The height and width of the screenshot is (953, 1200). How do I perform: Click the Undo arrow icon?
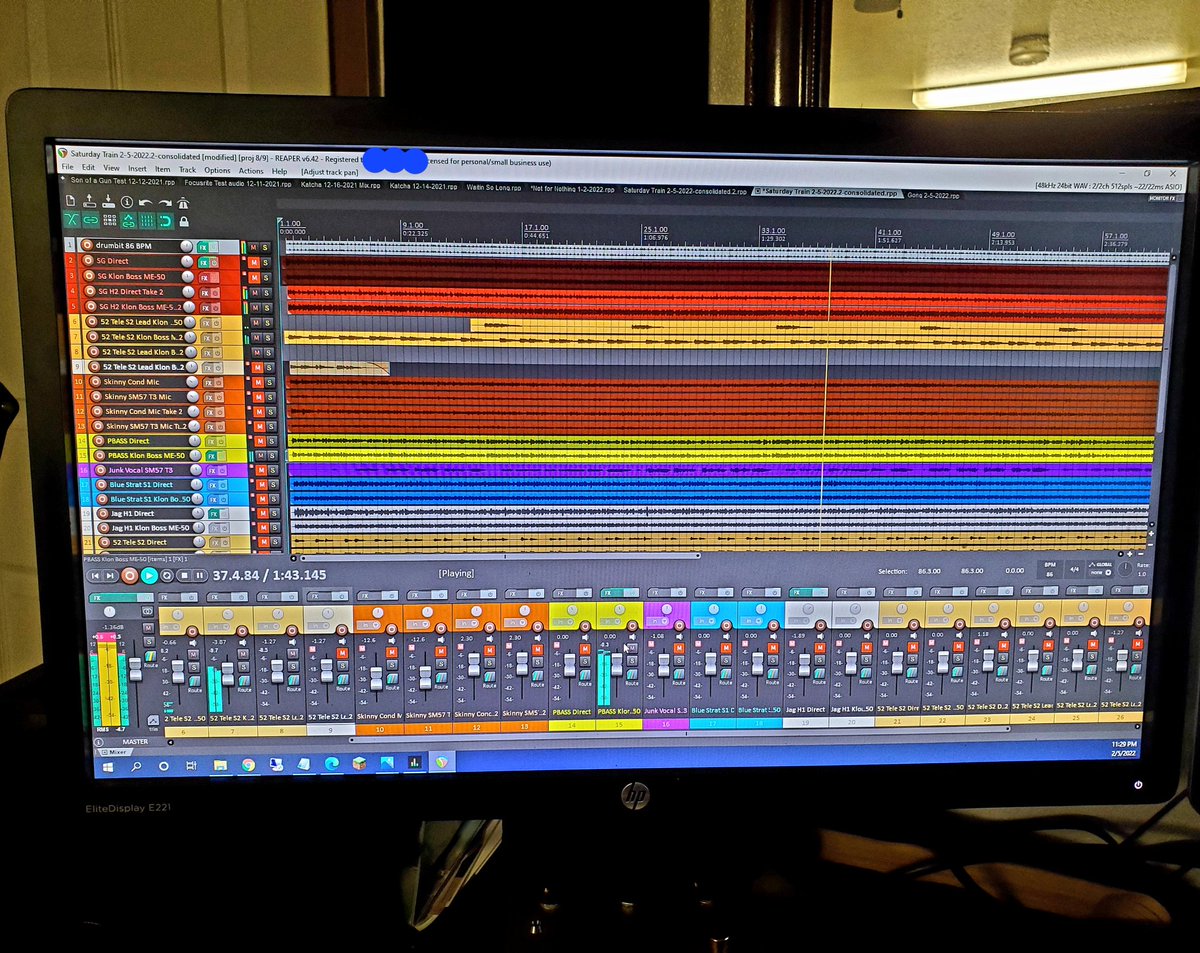coord(145,203)
